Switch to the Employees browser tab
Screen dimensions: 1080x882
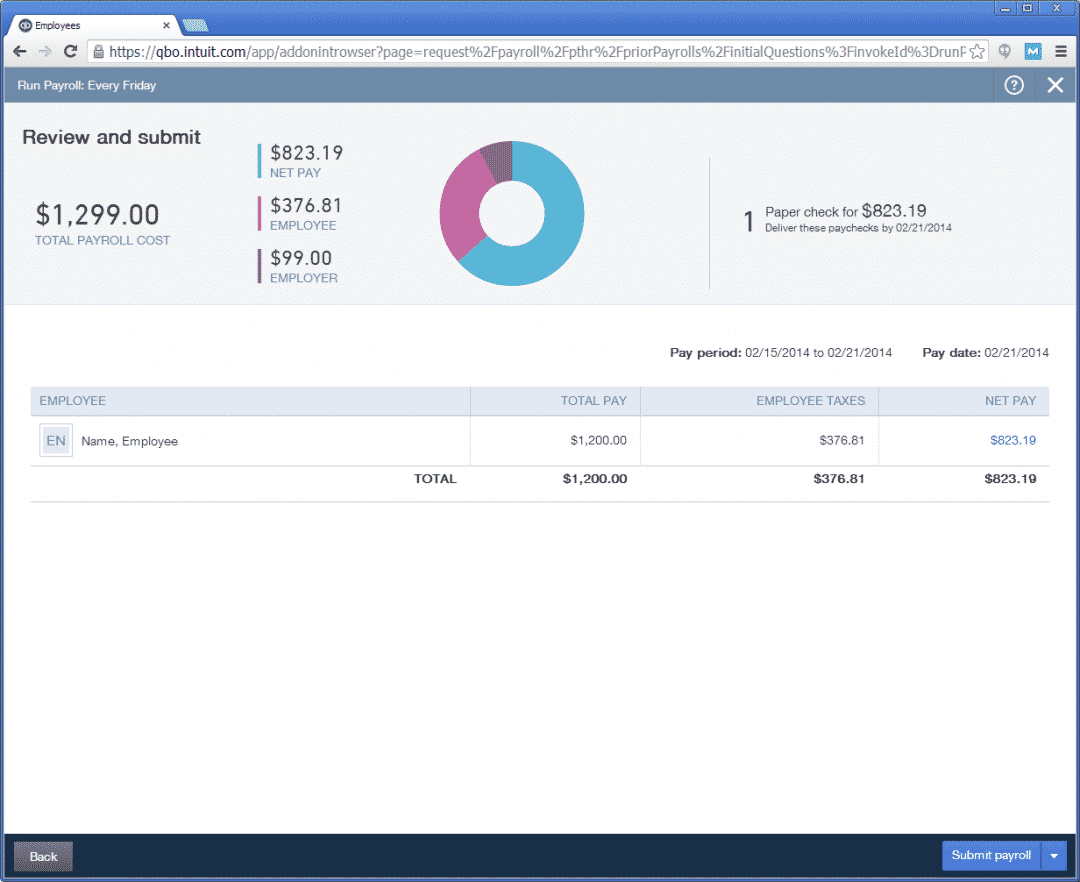(x=90, y=25)
